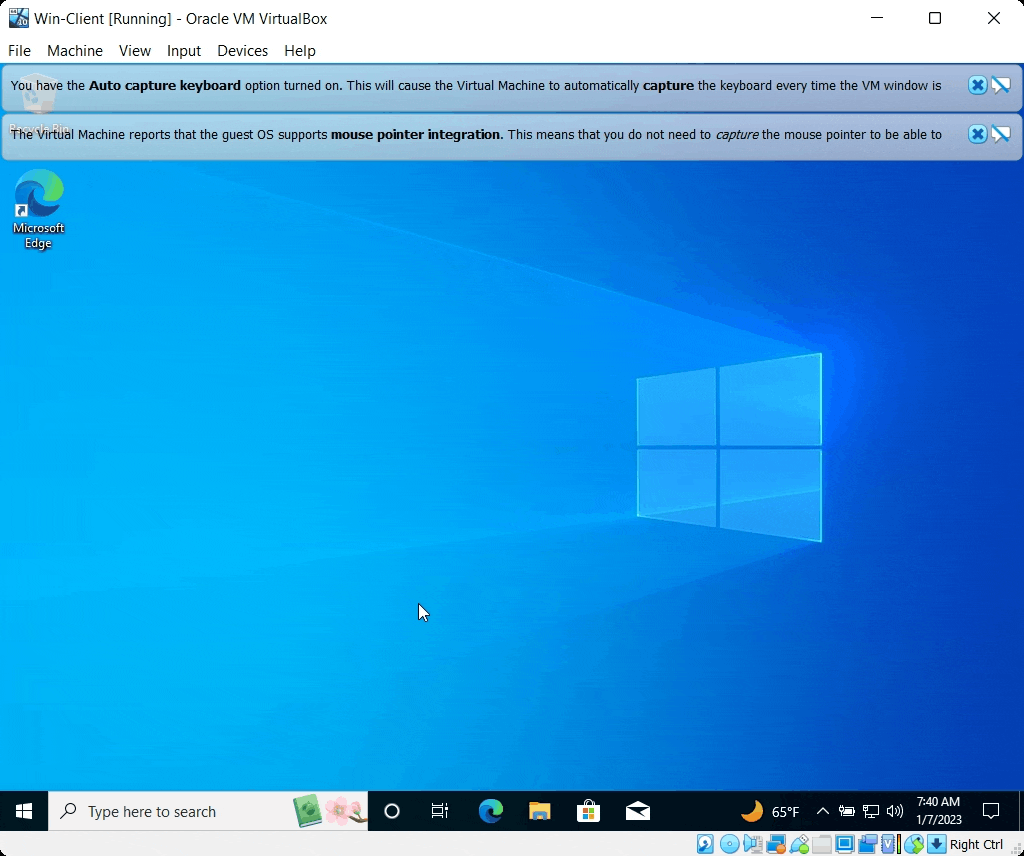The height and width of the screenshot is (856, 1024).
Task: Open the File menu
Action: coord(19,50)
